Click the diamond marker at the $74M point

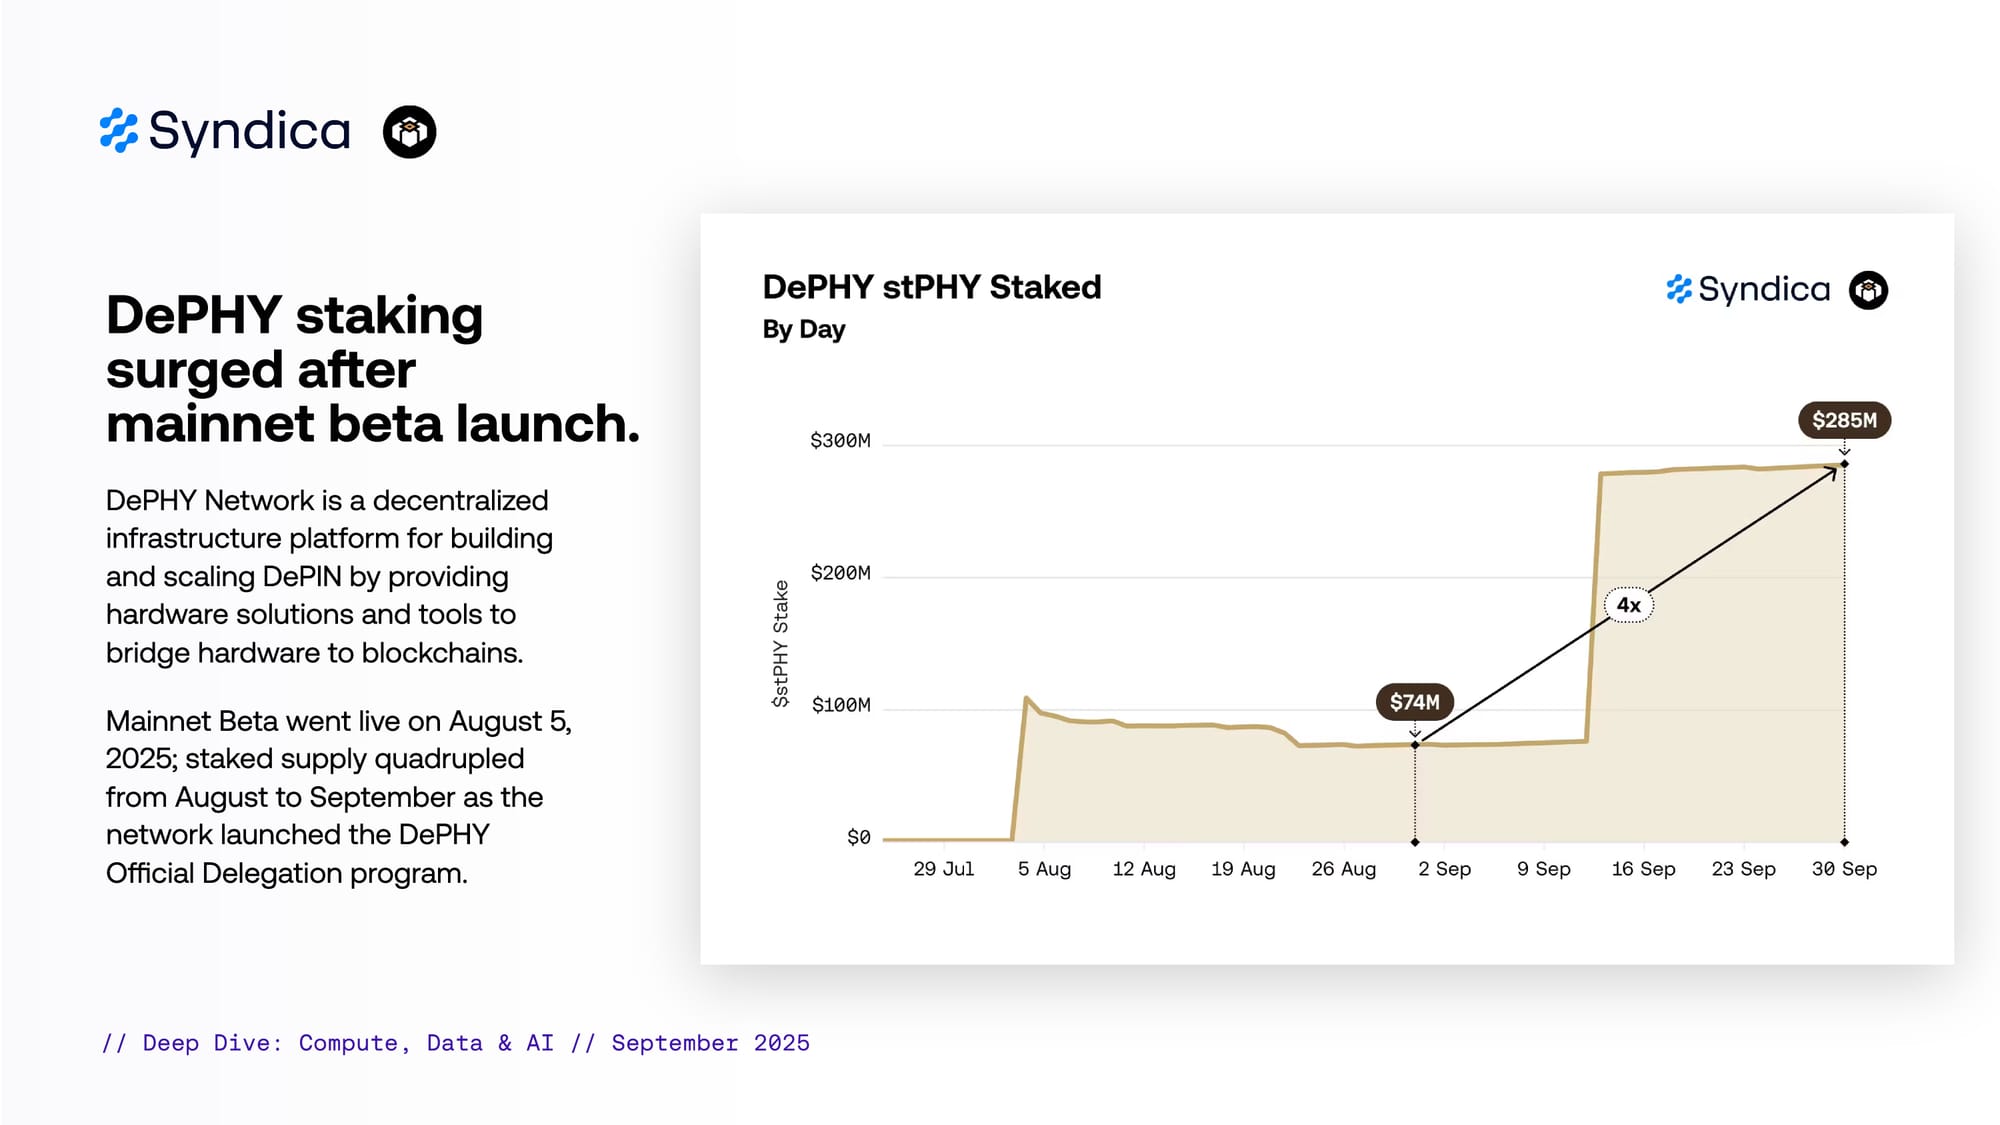point(1415,745)
